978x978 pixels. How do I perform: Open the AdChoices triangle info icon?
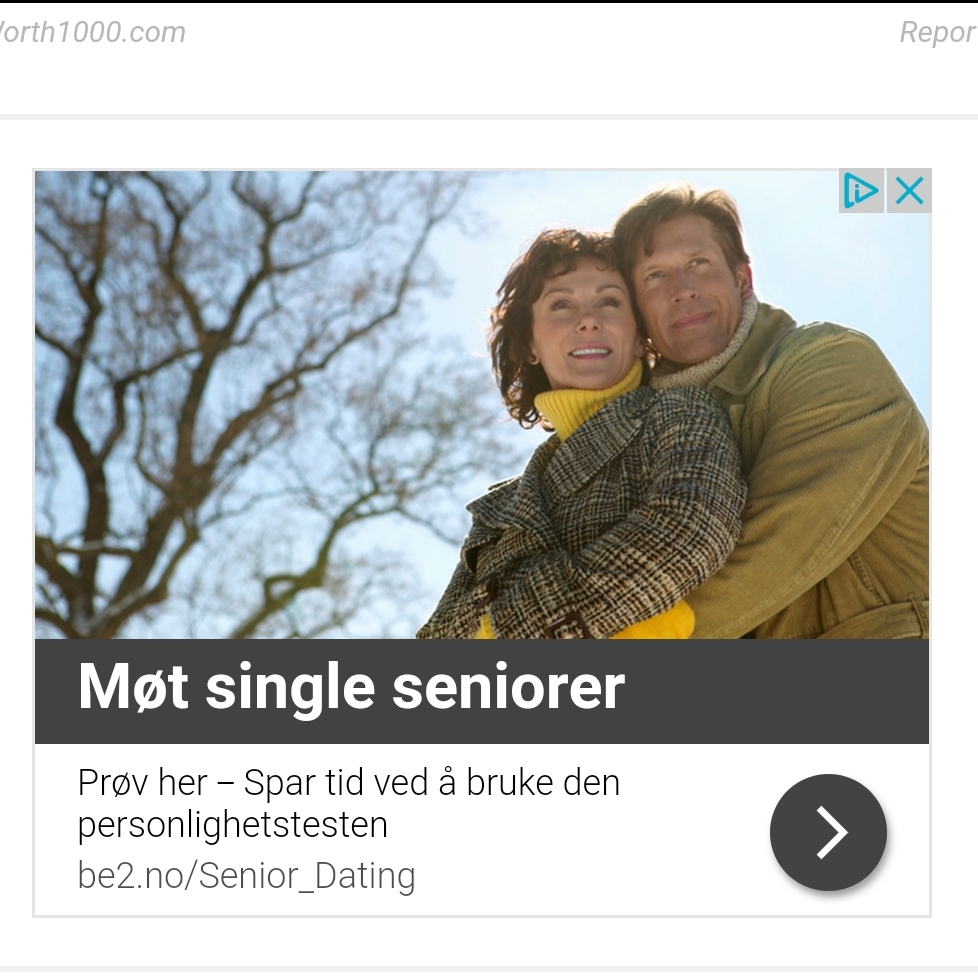point(861,190)
